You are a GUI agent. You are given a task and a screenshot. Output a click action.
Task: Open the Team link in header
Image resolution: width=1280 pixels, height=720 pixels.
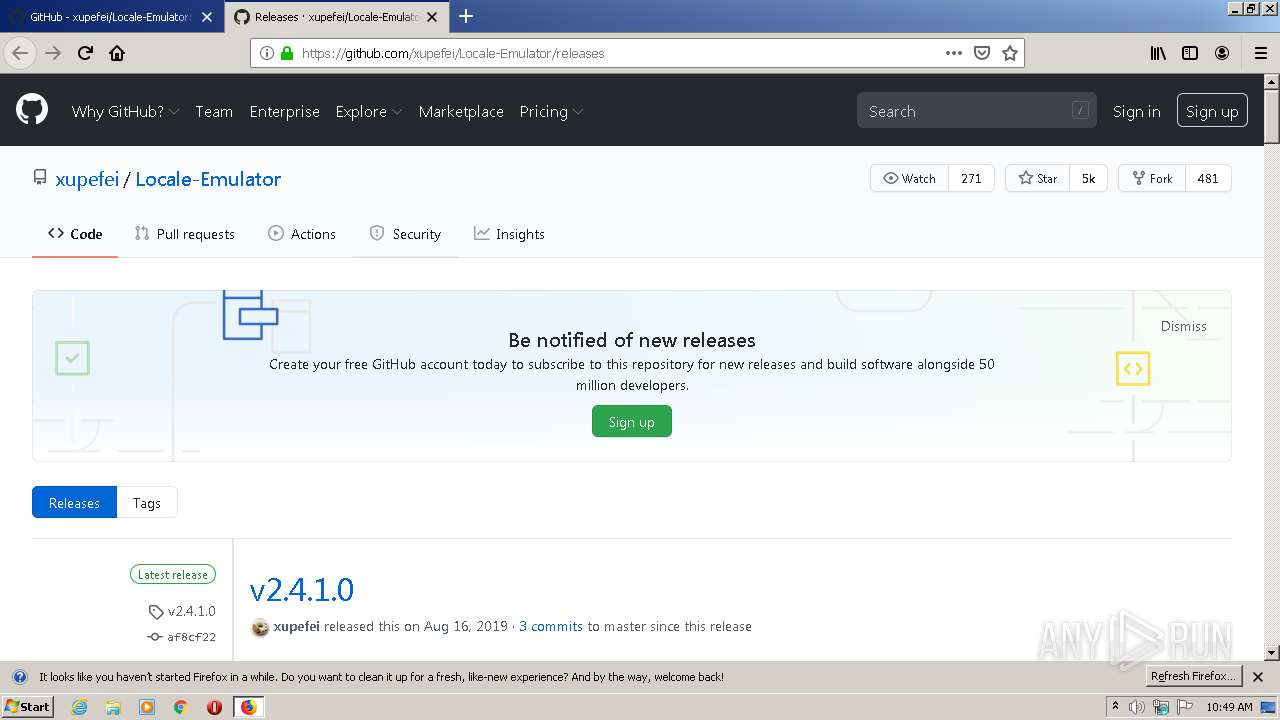point(214,111)
